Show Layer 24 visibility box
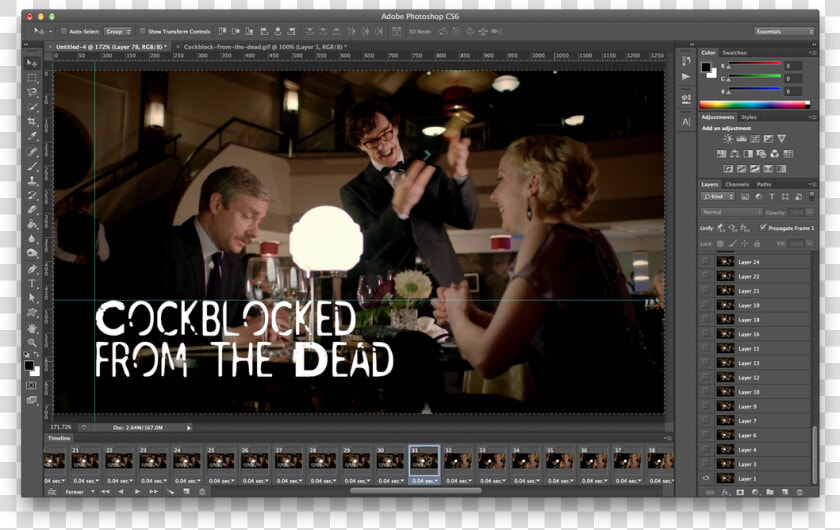The height and width of the screenshot is (530, 840). click(706, 262)
